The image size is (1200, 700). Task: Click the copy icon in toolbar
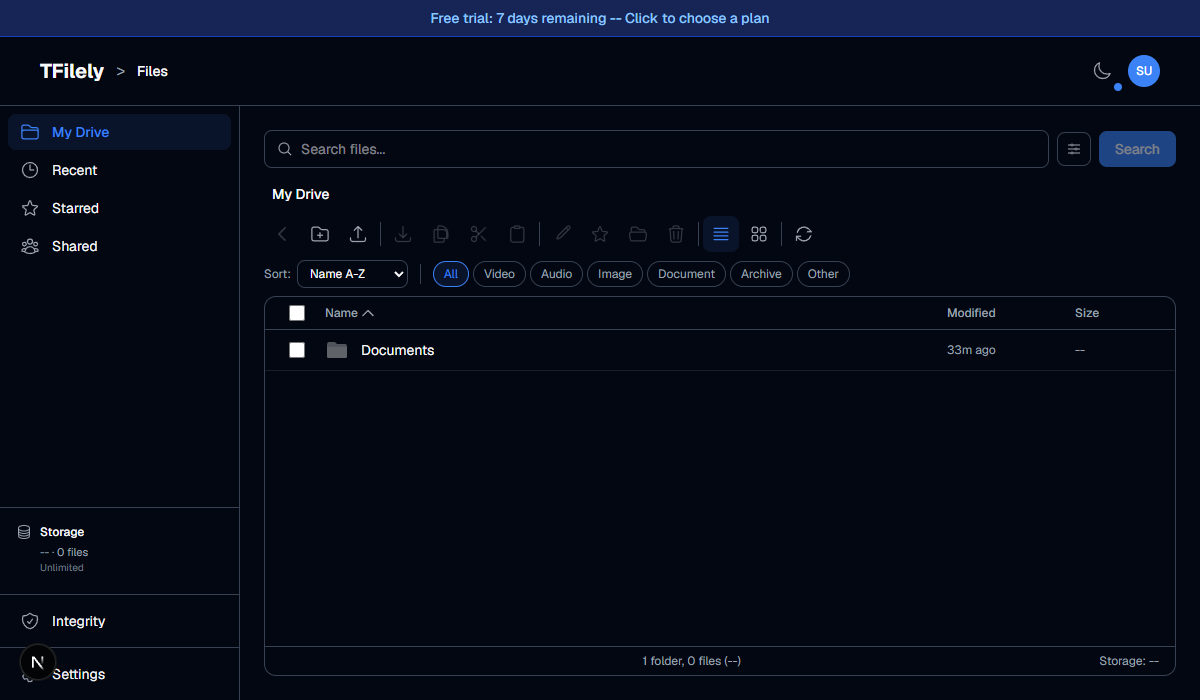pyautogui.click(x=441, y=234)
